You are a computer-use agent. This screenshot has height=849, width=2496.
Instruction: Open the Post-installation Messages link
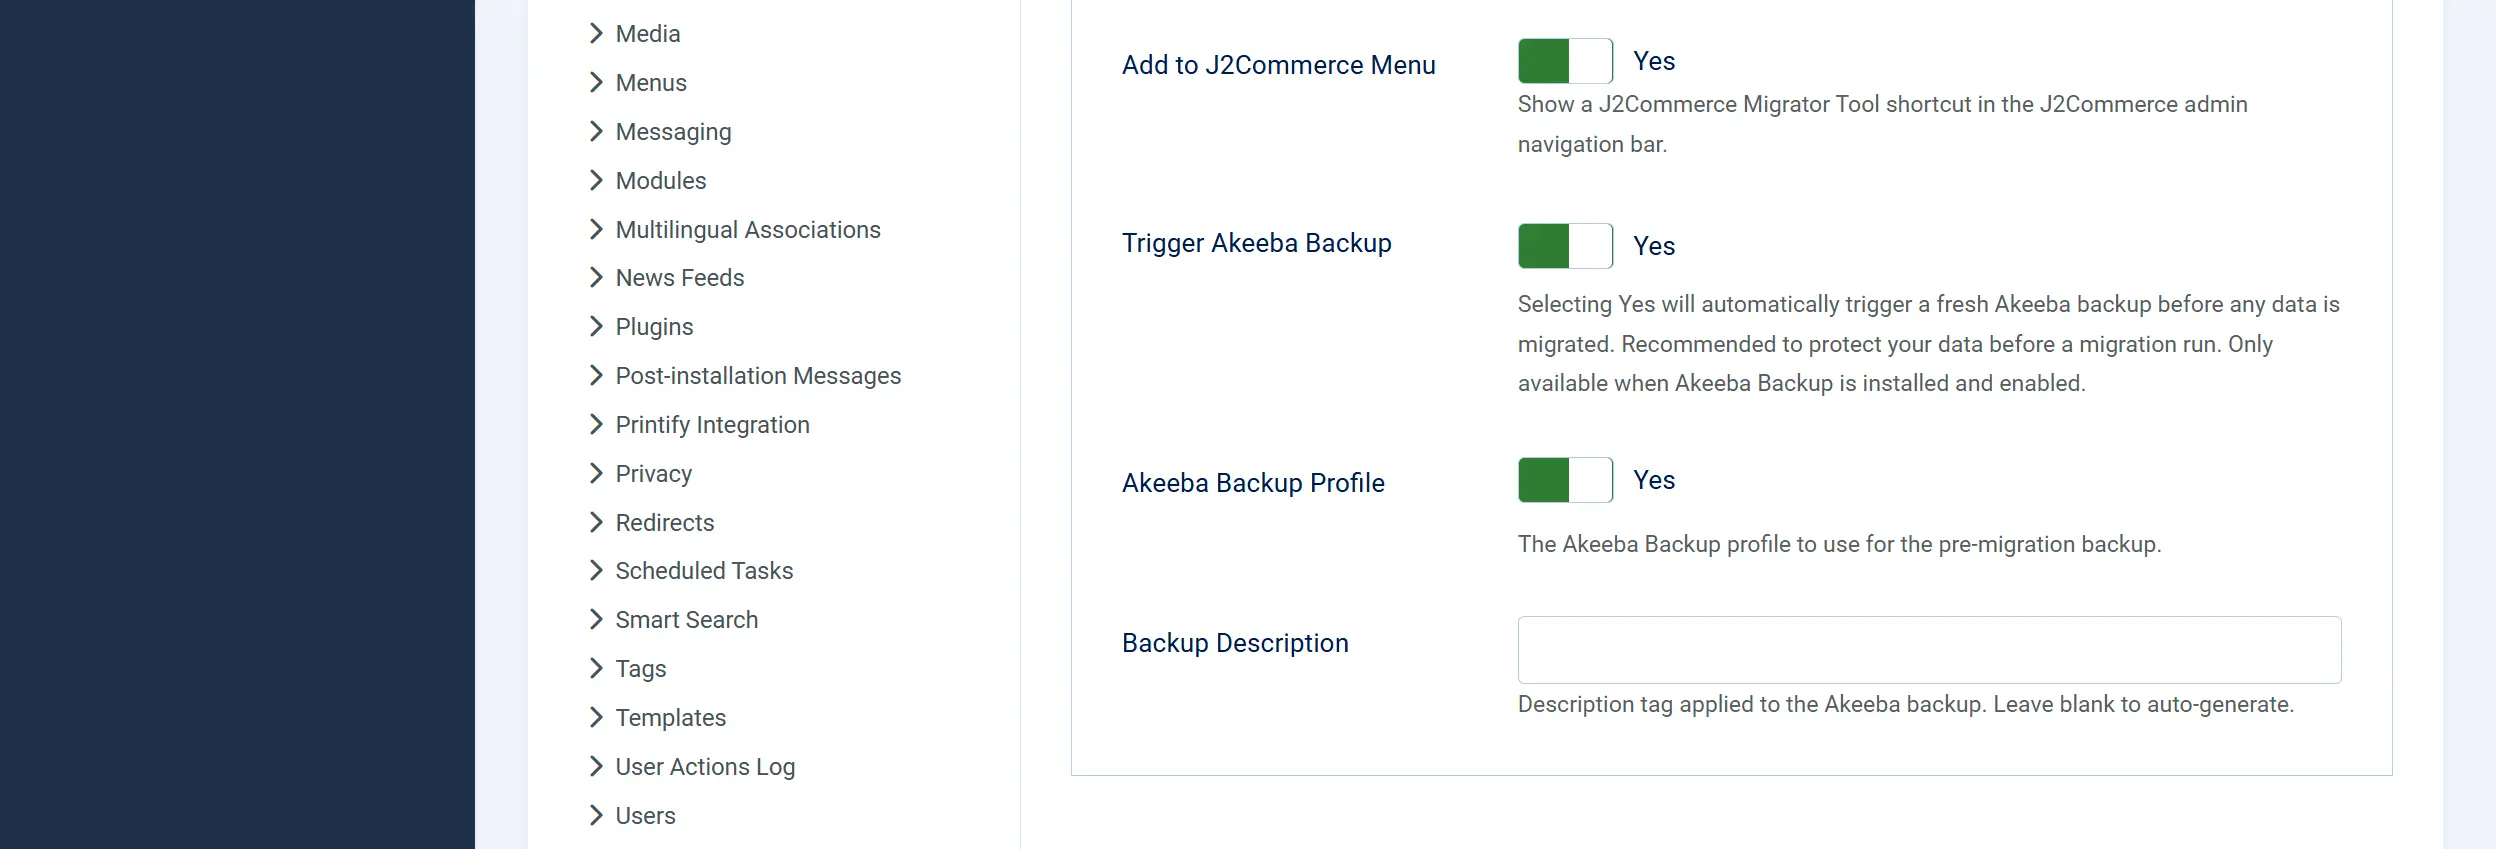tap(758, 376)
